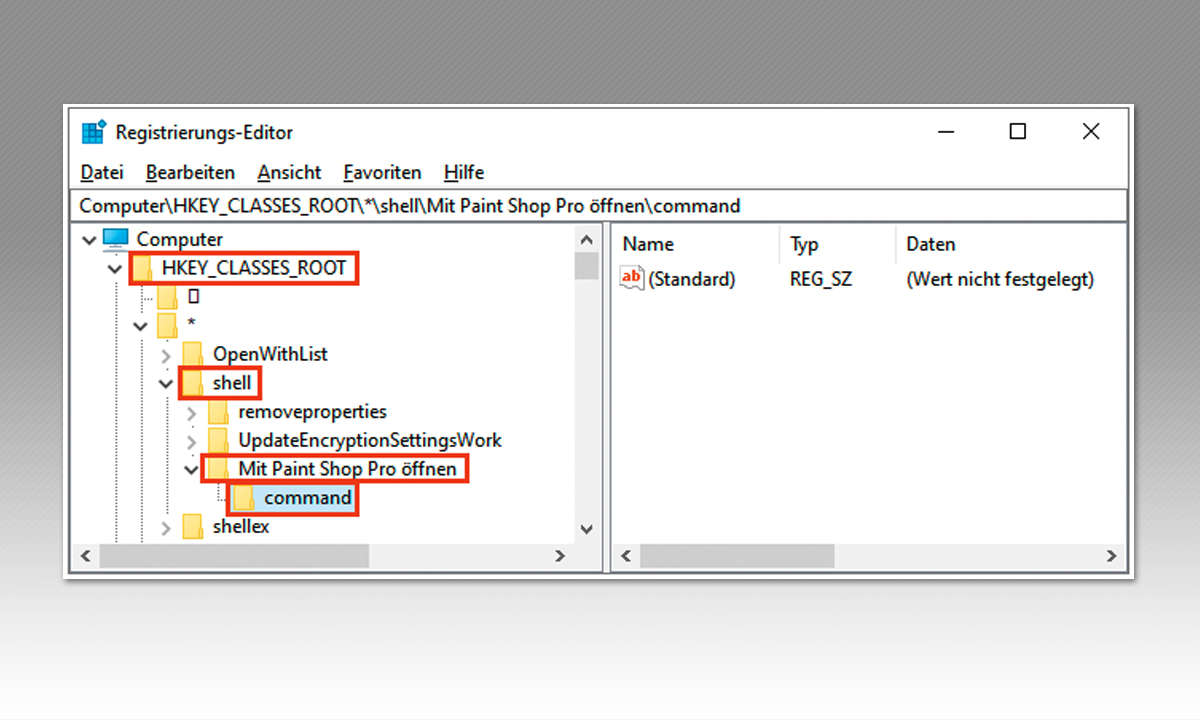This screenshot has width=1200, height=720.
Task: Click the tree pane horizontal scroll thumb
Action: click(x=234, y=555)
